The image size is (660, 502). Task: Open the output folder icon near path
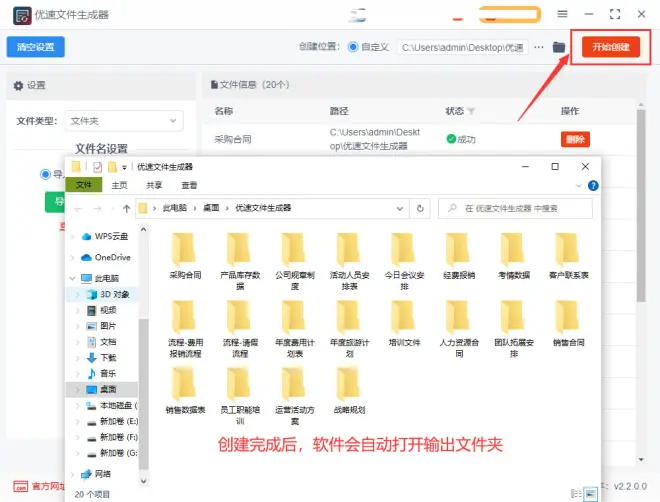(x=559, y=47)
